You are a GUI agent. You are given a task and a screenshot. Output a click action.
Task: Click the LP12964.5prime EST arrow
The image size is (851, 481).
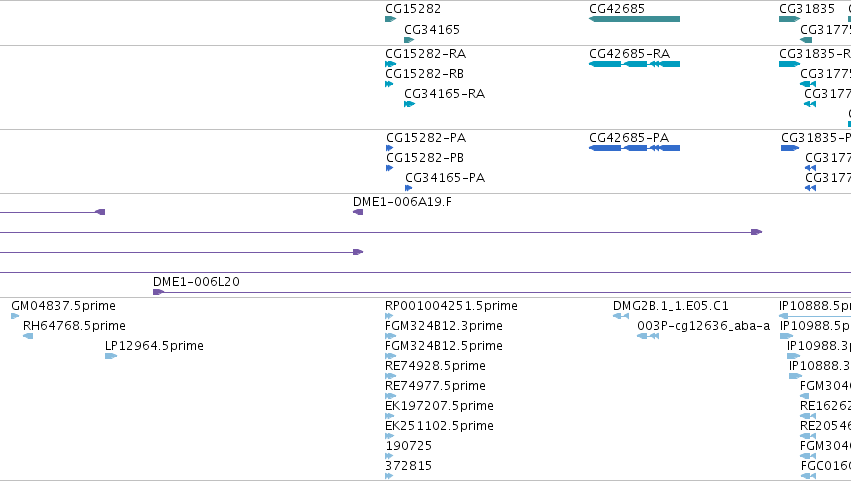pos(111,356)
